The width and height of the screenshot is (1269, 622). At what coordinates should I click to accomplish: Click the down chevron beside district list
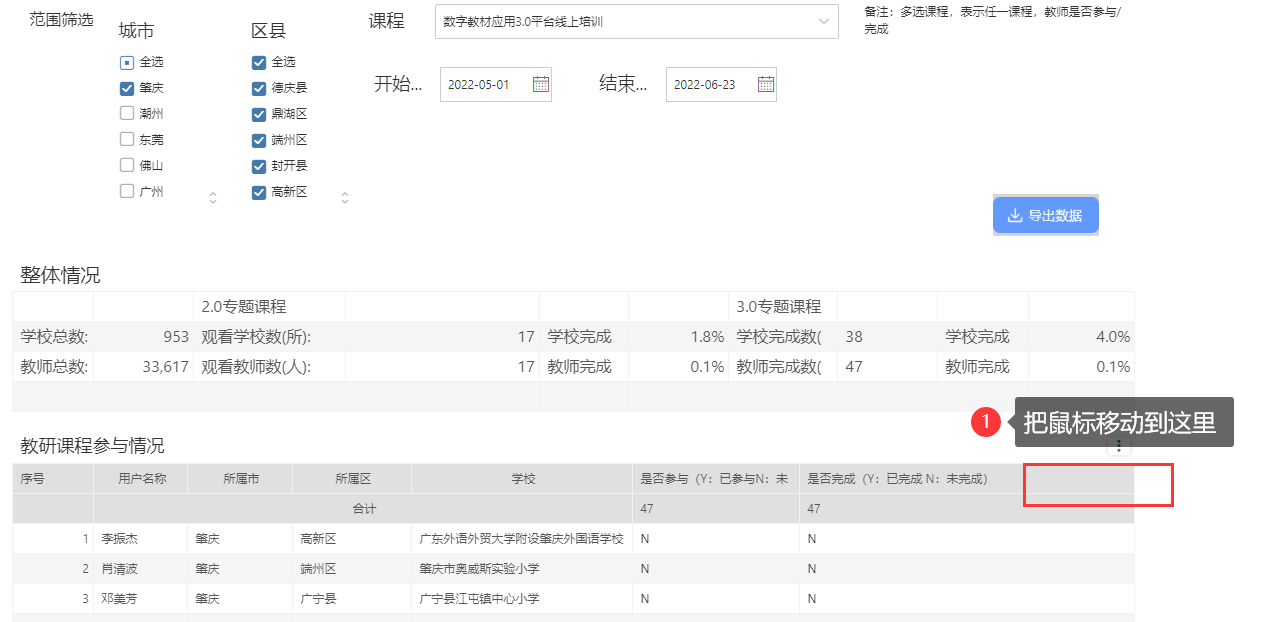coord(345,200)
